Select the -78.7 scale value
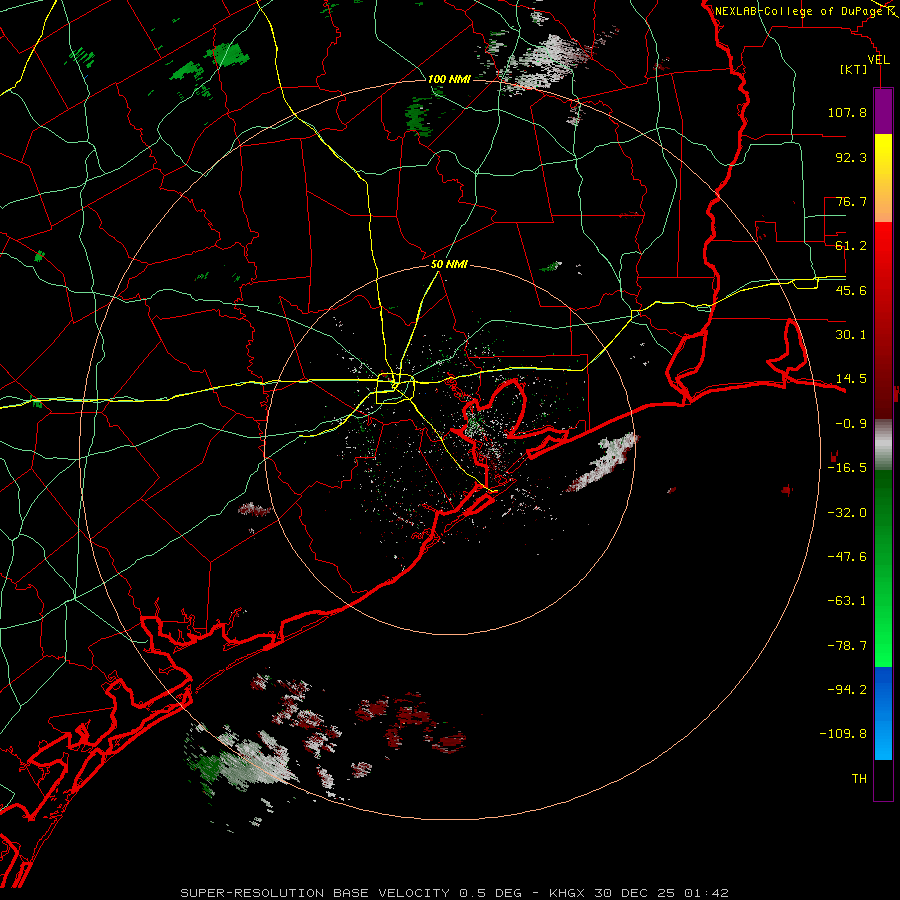The image size is (900, 900). point(847,646)
